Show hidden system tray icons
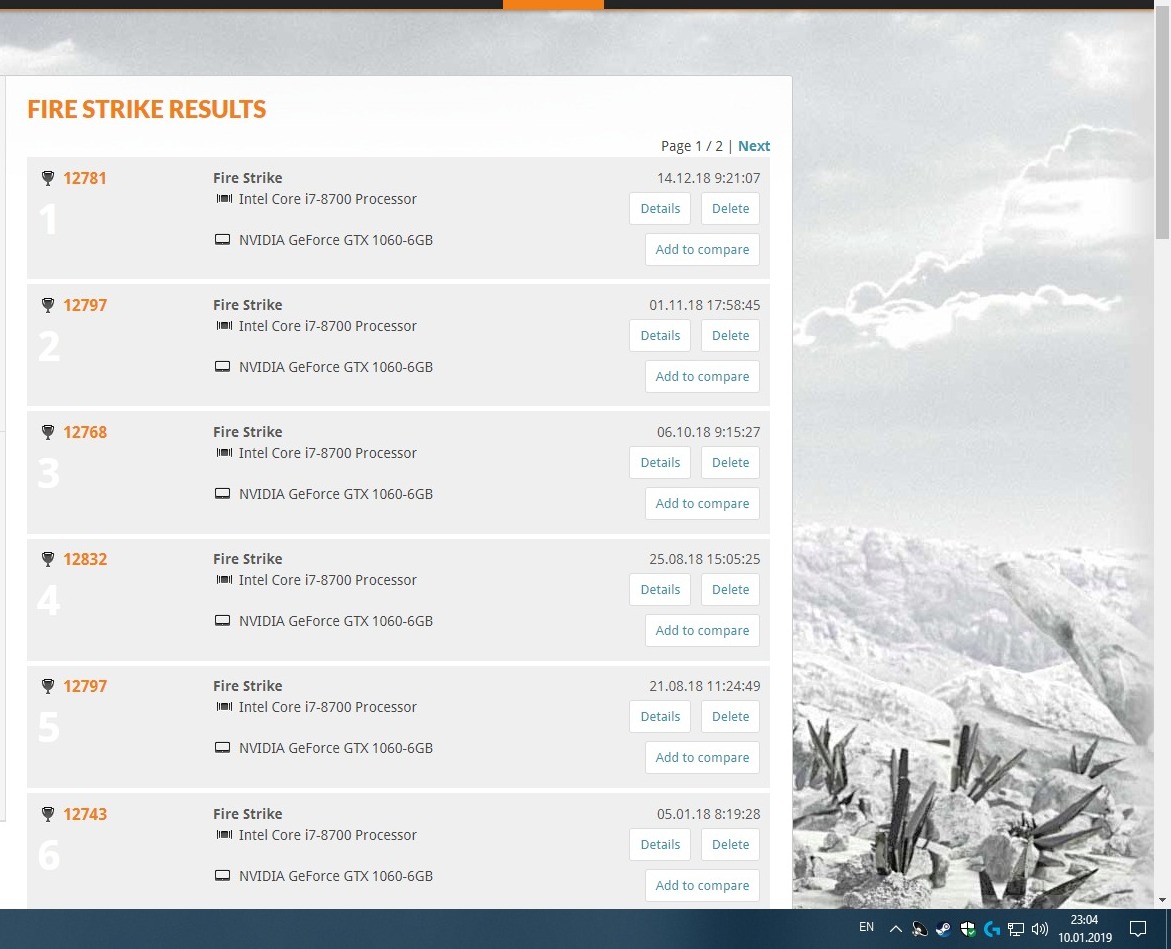 coord(895,929)
